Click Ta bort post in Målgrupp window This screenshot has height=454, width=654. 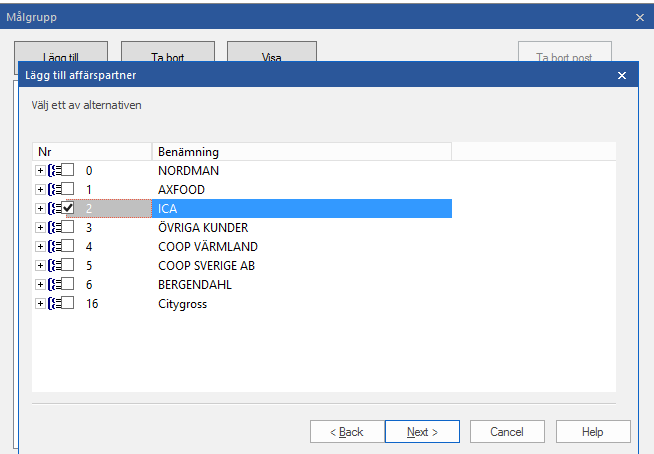pyautogui.click(x=565, y=52)
